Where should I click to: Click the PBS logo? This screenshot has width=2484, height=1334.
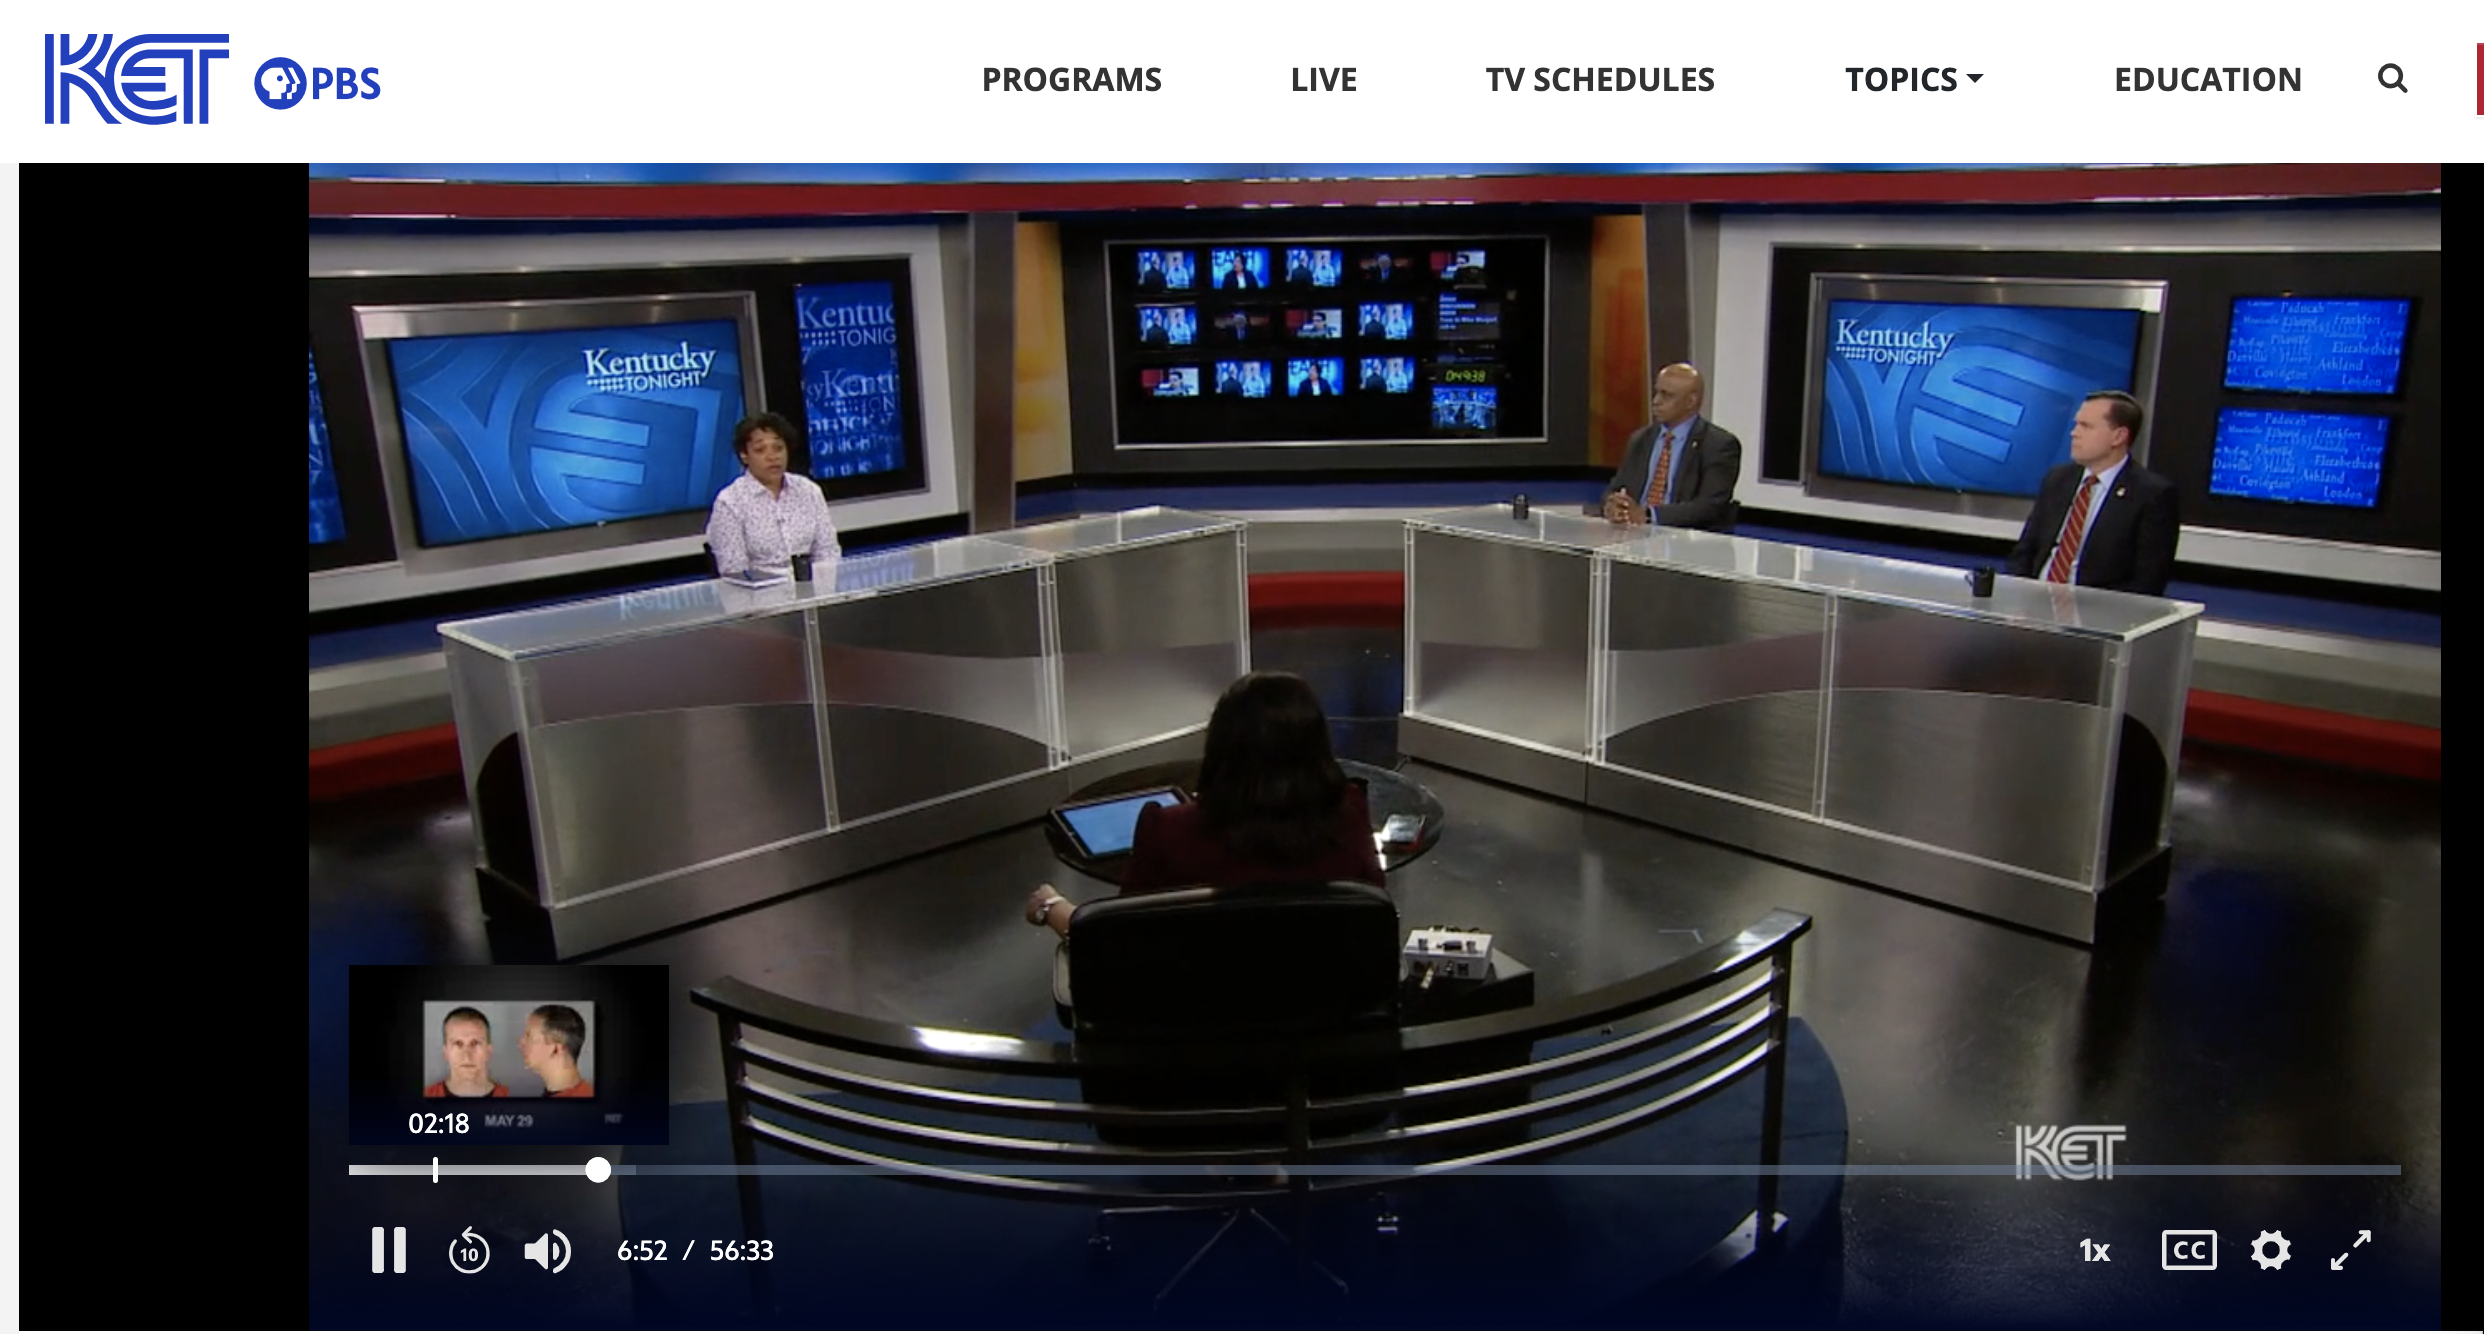318,83
